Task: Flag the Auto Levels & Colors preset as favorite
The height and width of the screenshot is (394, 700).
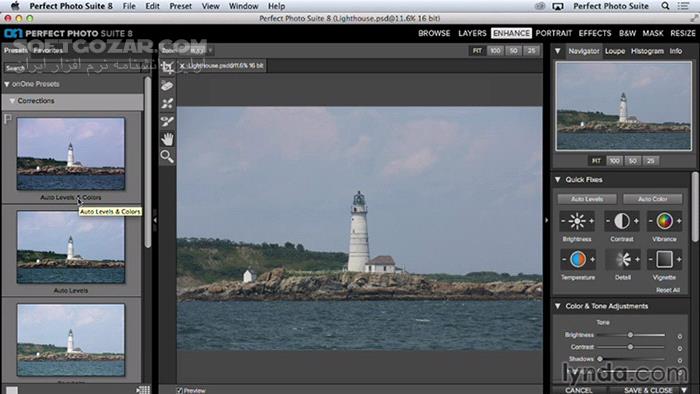Action: click(x=8, y=119)
